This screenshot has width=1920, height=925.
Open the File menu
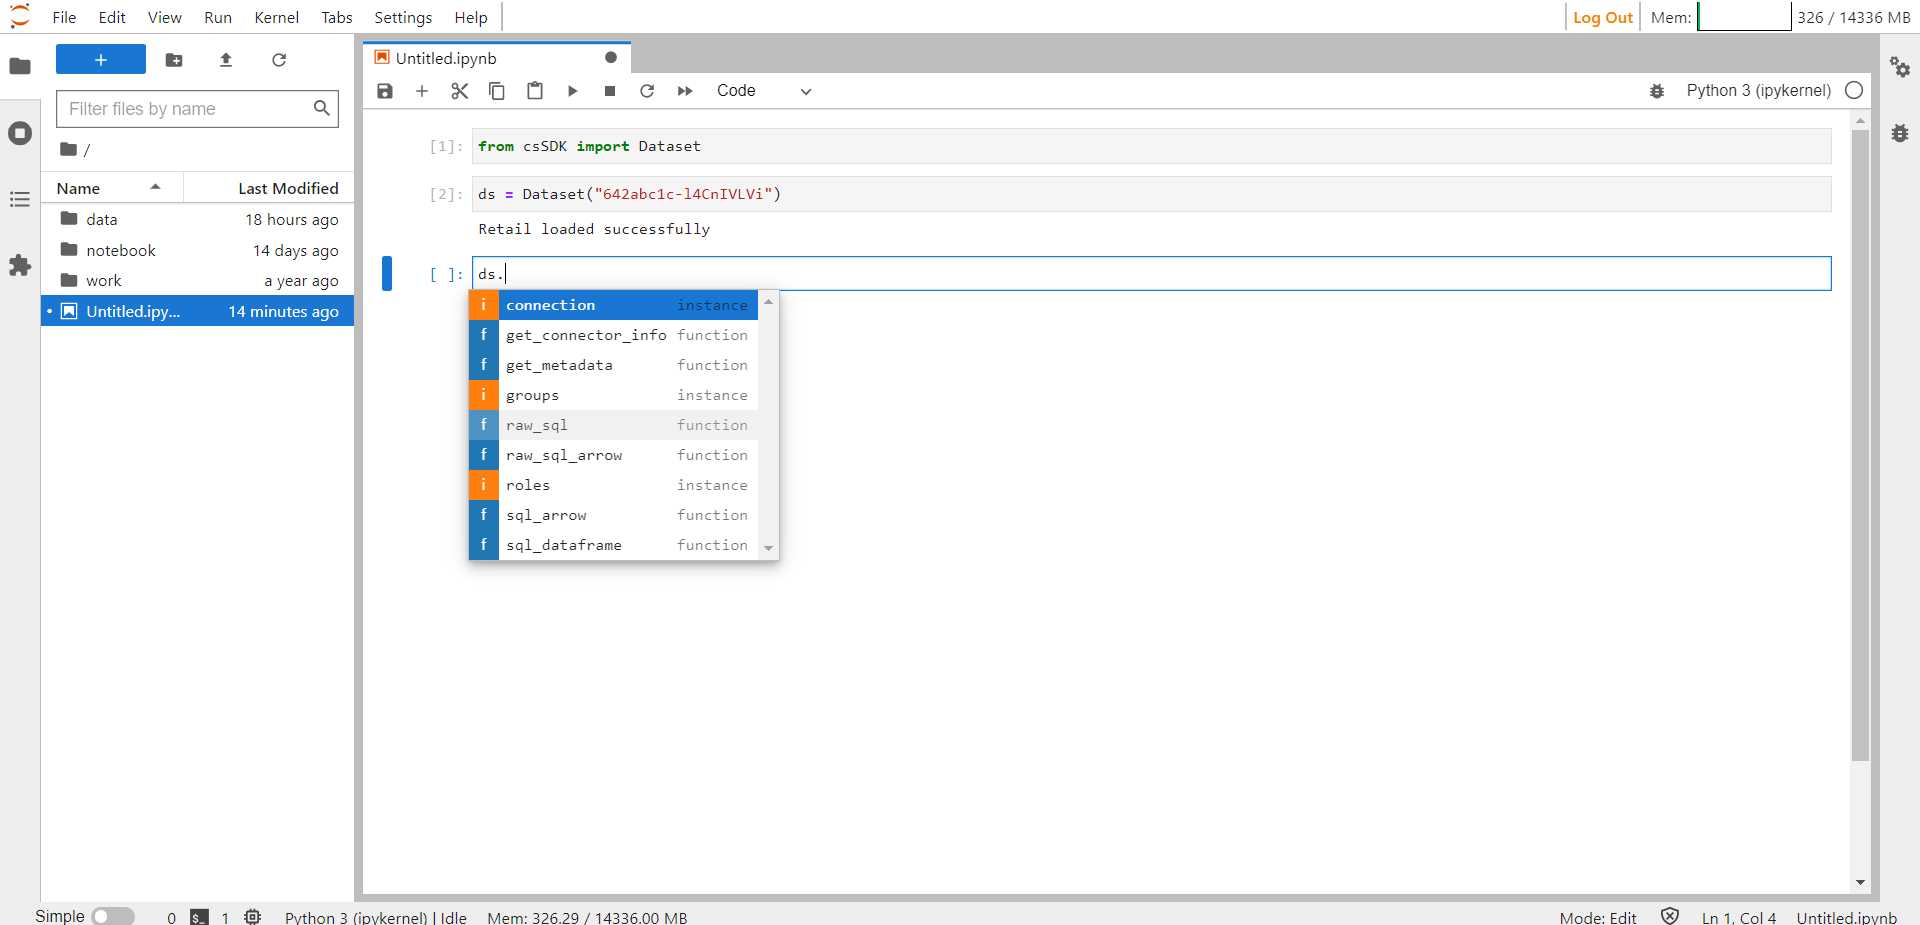coord(64,17)
